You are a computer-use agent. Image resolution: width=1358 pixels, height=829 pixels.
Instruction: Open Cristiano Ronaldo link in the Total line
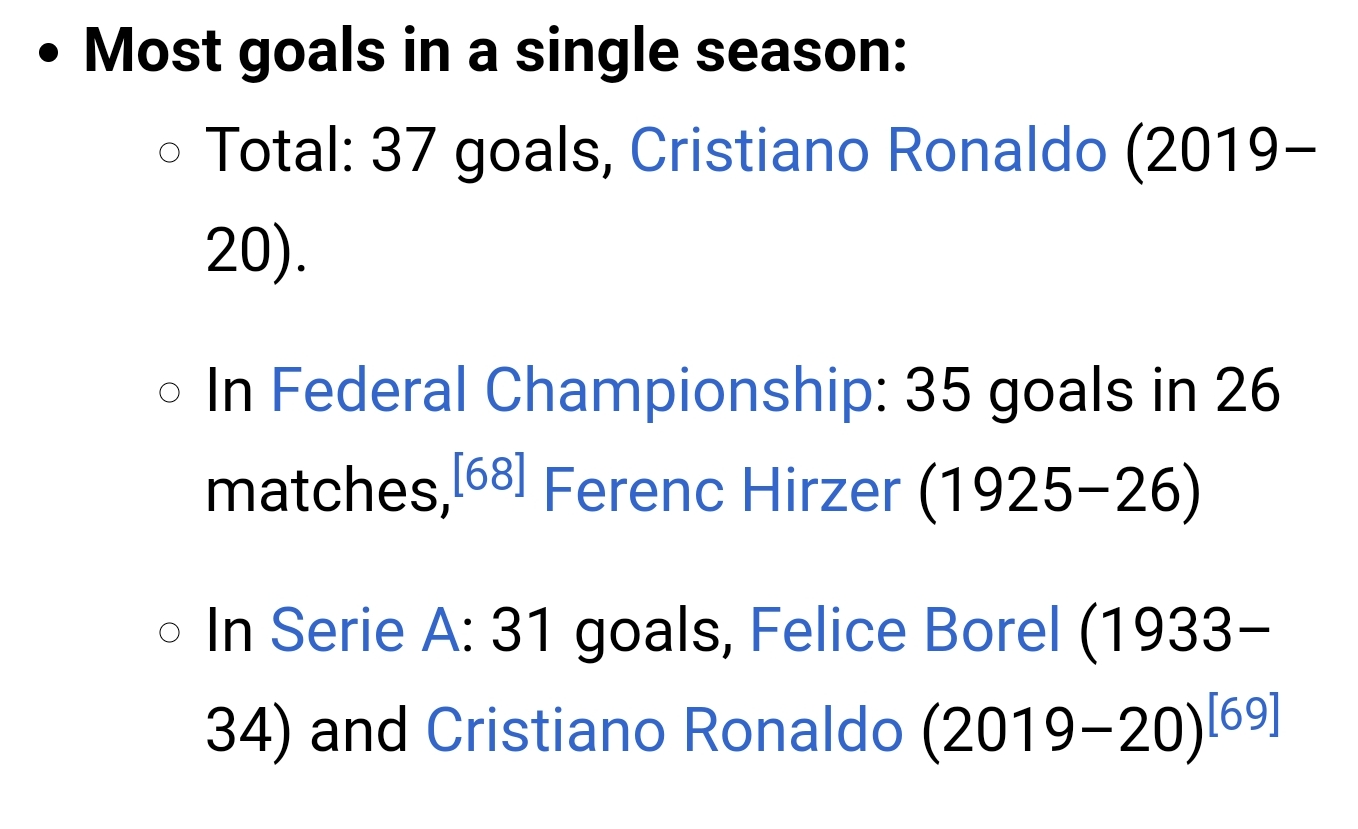tap(867, 151)
